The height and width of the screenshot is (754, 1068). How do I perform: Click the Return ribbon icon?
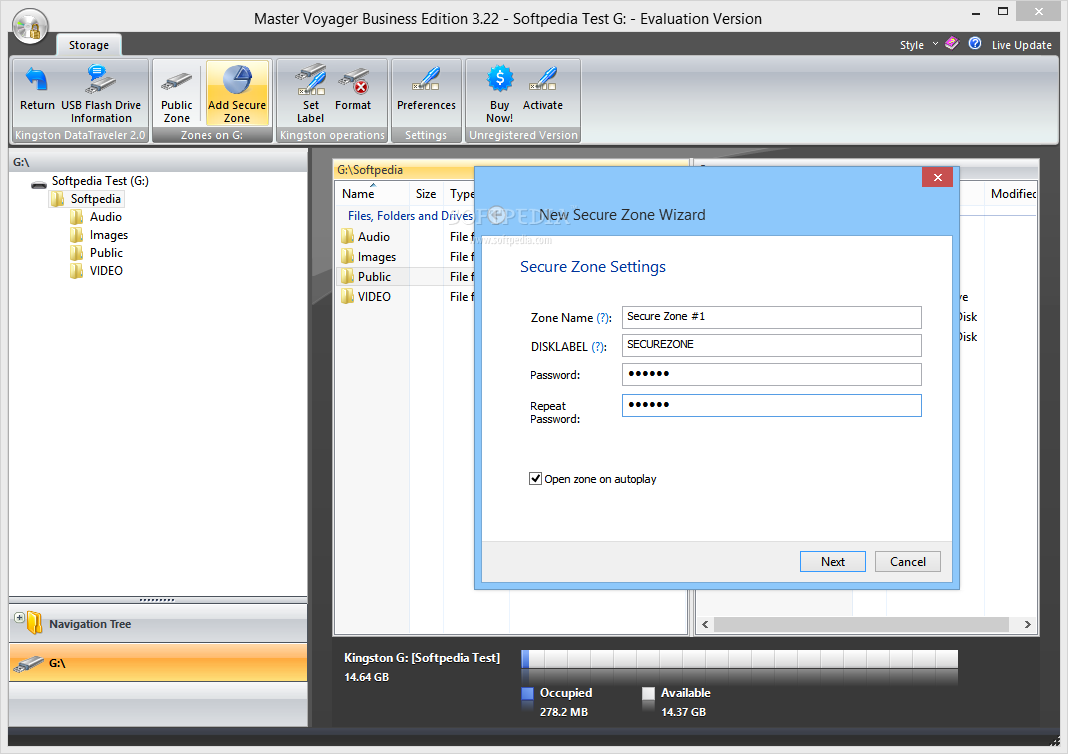coord(37,89)
